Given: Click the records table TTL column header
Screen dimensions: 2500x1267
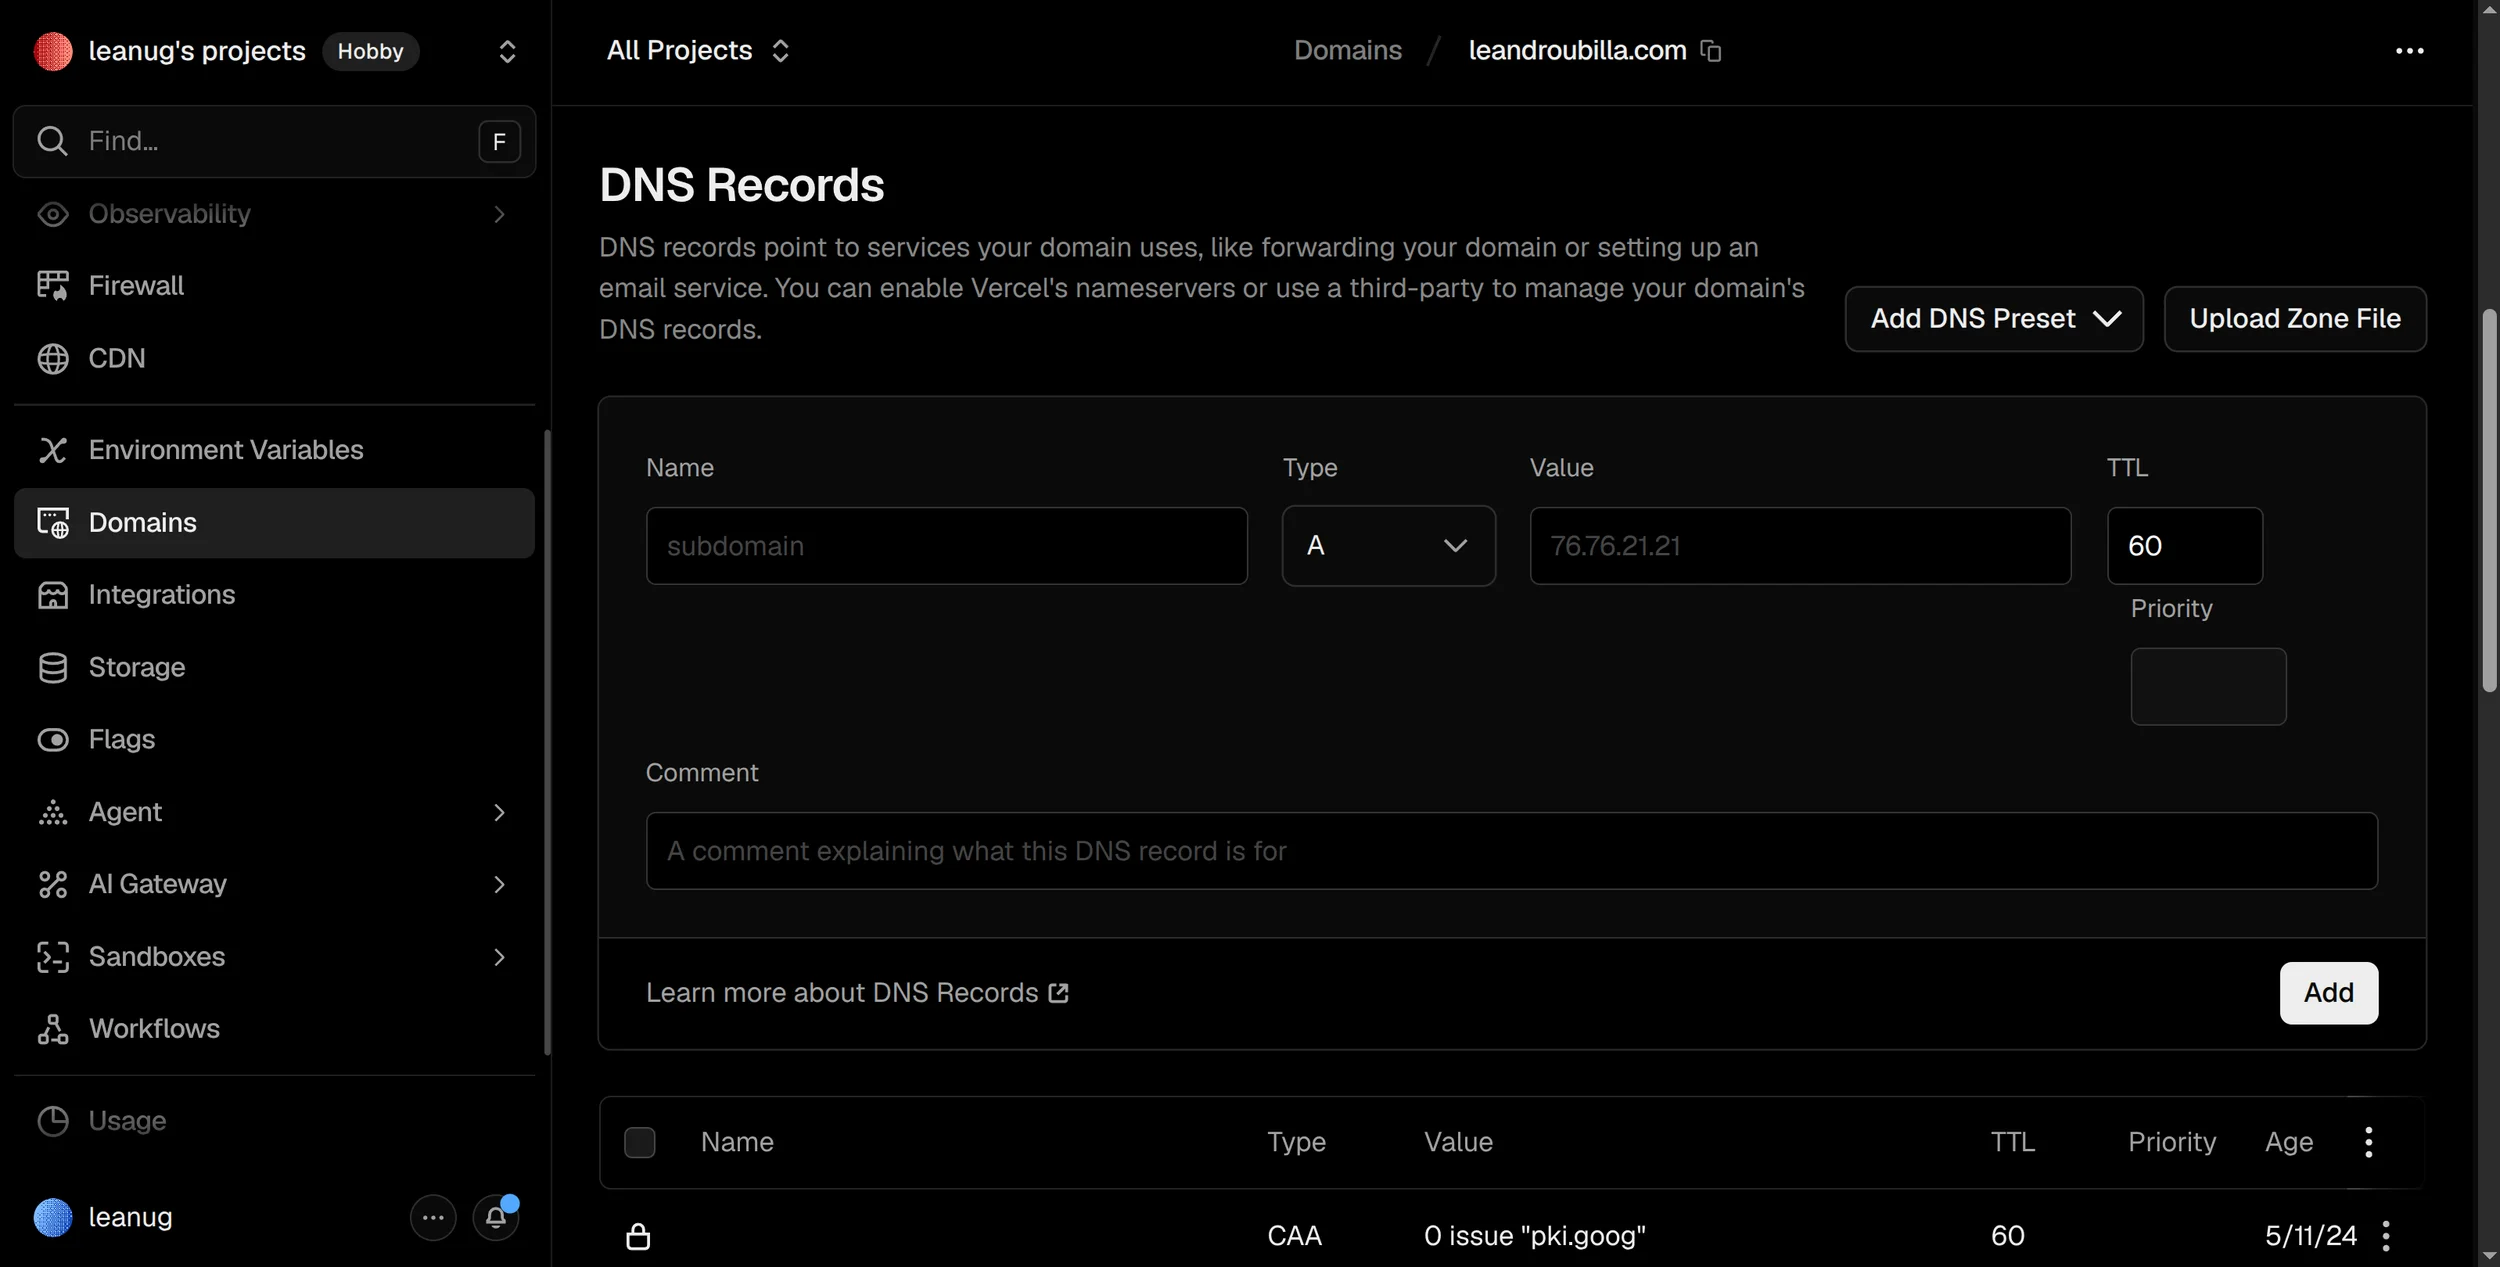Looking at the screenshot, I should pos(2012,1142).
